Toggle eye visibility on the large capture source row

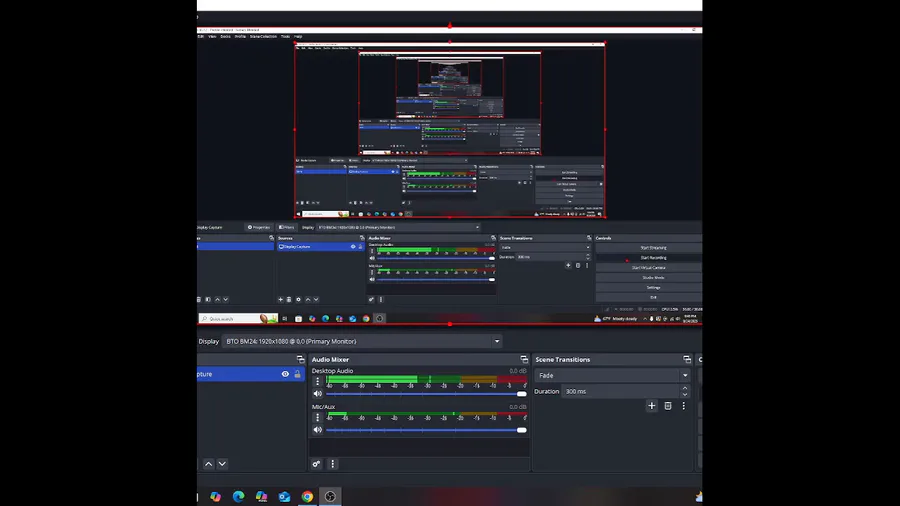[285, 374]
